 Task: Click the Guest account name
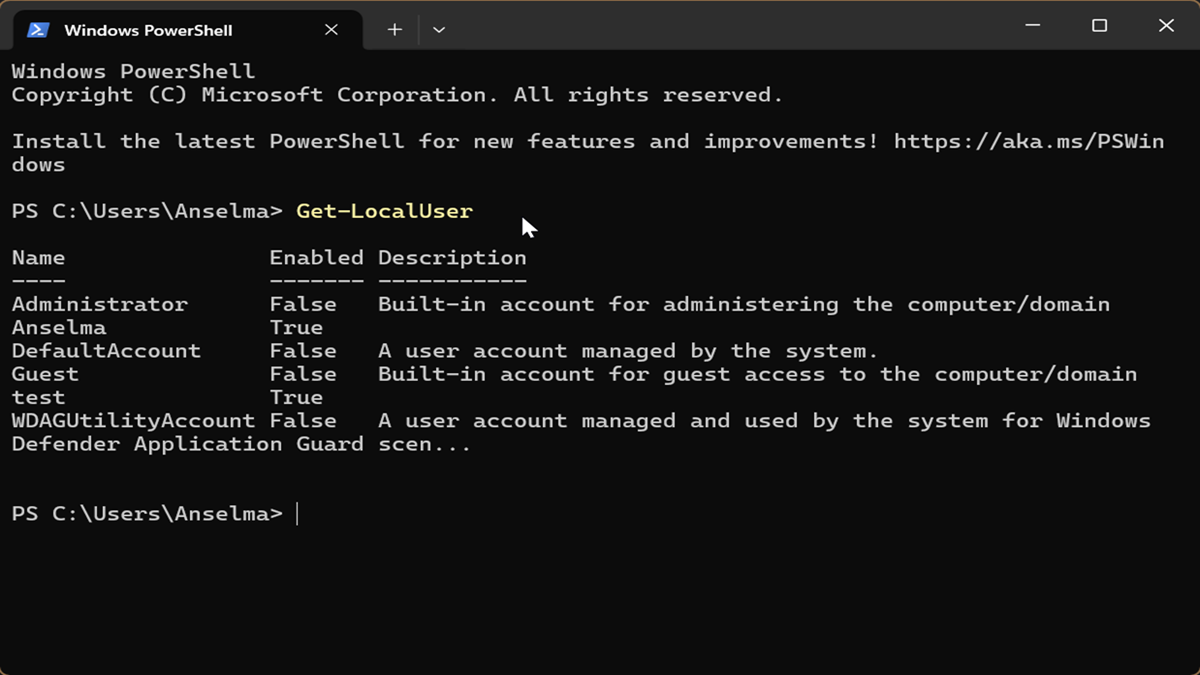45,374
